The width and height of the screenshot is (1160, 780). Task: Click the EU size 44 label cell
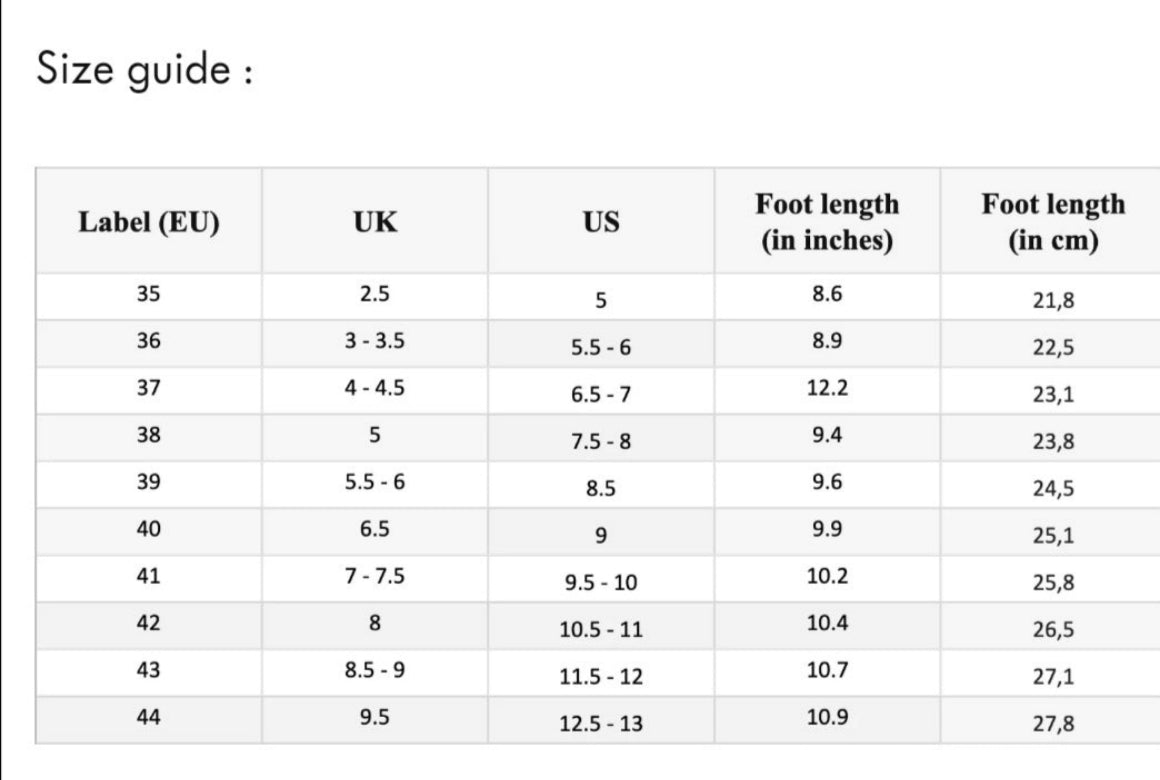pyautogui.click(x=149, y=716)
